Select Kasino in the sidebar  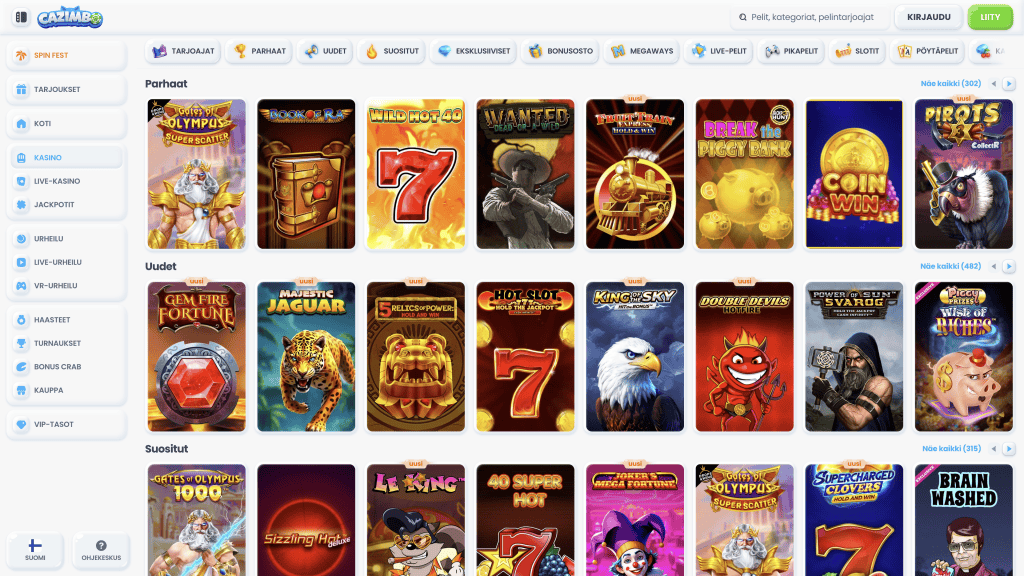(x=66, y=157)
